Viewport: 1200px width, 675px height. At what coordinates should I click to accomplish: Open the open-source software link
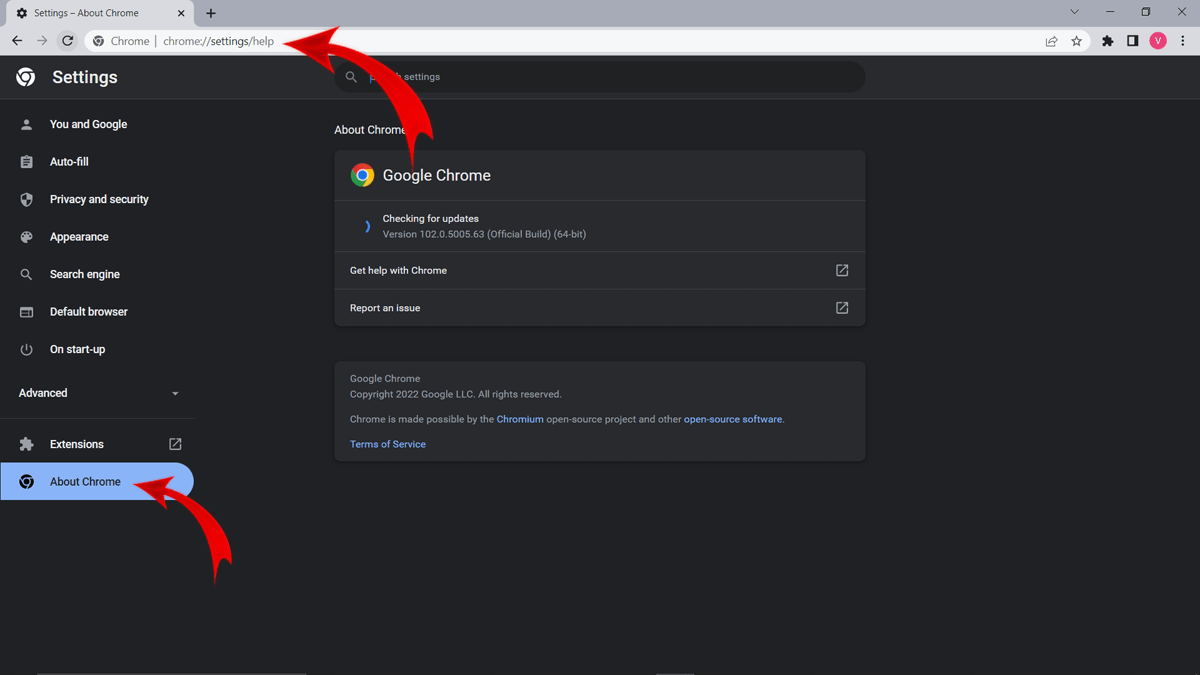(733, 419)
